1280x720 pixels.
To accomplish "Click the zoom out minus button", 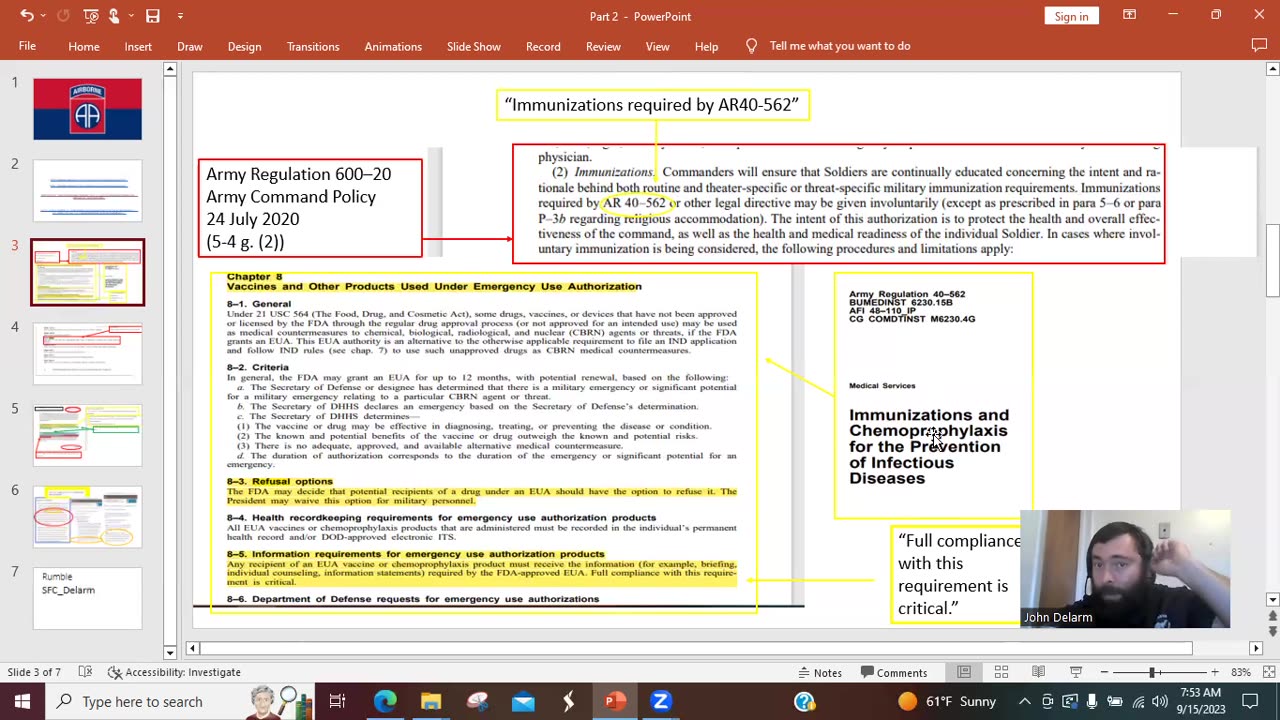I will point(1104,672).
